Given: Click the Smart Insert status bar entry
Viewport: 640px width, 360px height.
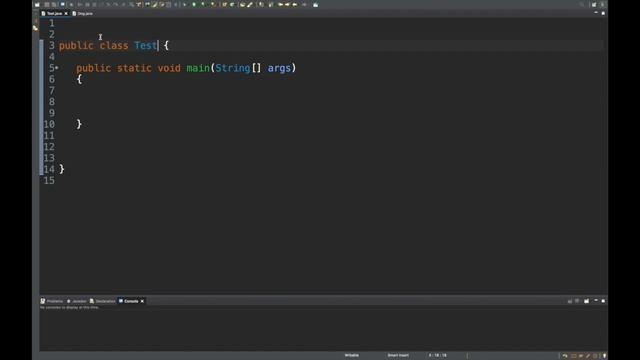Looking at the screenshot, I should pos(398,355).
